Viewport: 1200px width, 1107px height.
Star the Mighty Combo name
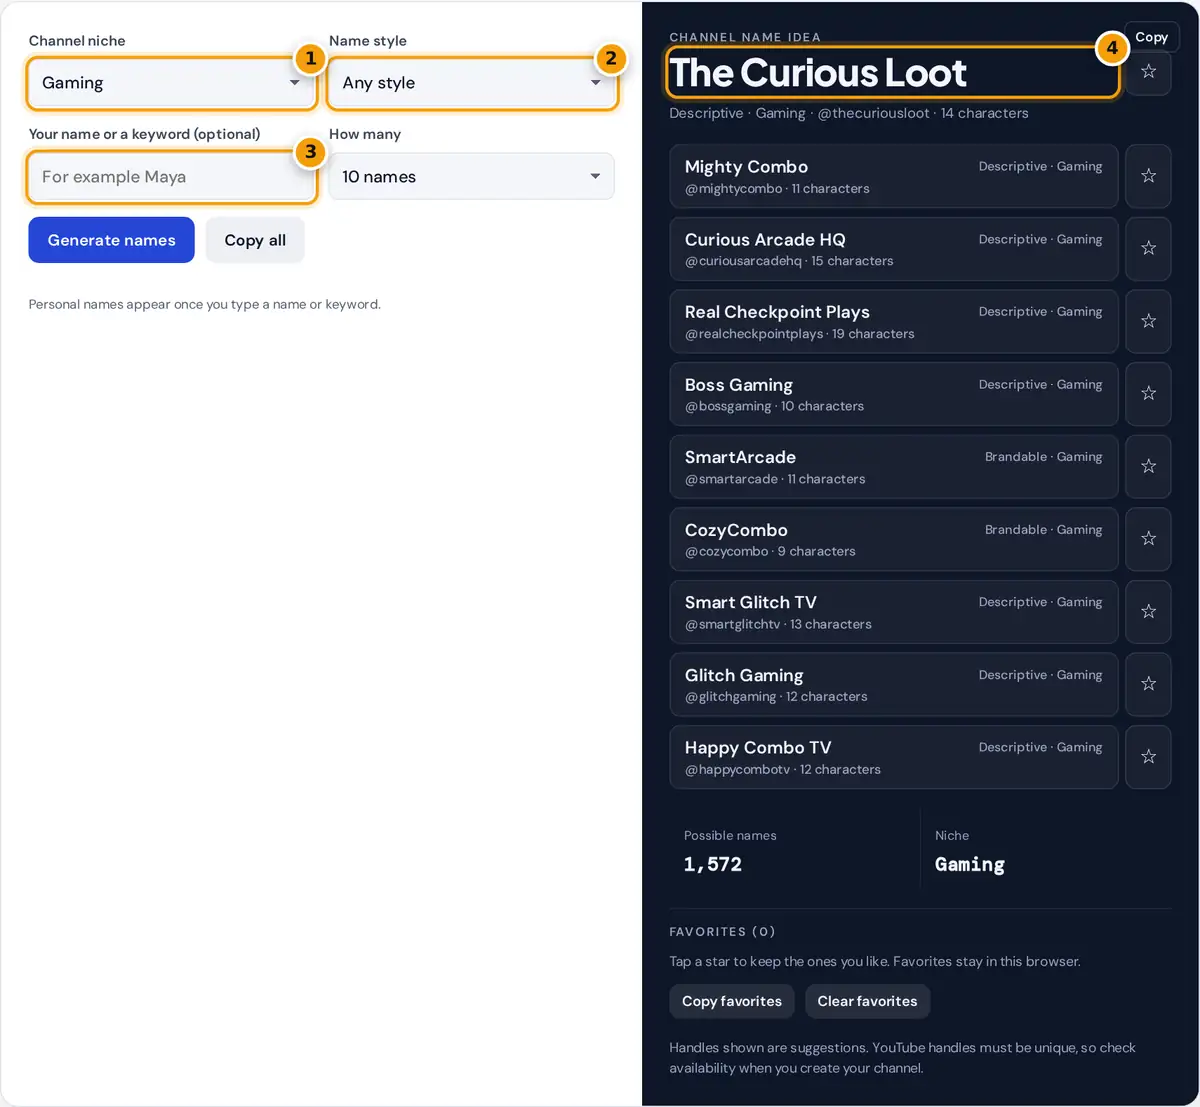(1148, 176)
